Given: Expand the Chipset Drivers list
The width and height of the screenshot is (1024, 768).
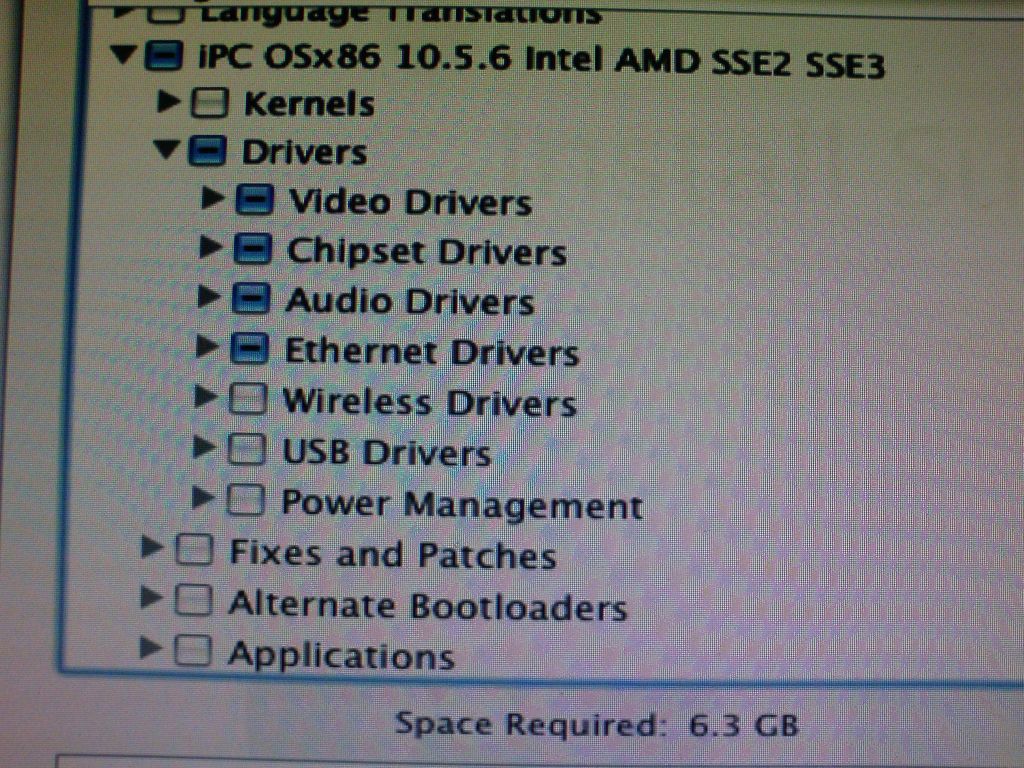Looking at the screenshot, I should (210, 247).
